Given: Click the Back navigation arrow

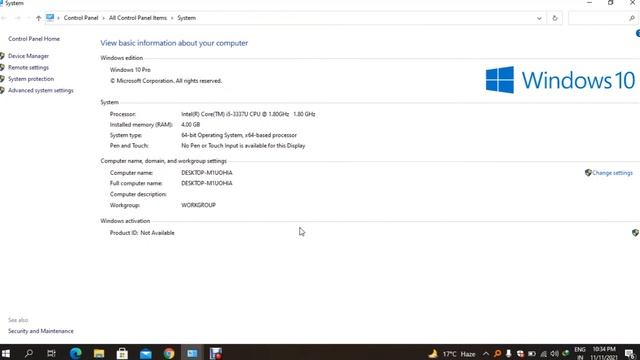Looking at the screenshot, I should point(4,18).
